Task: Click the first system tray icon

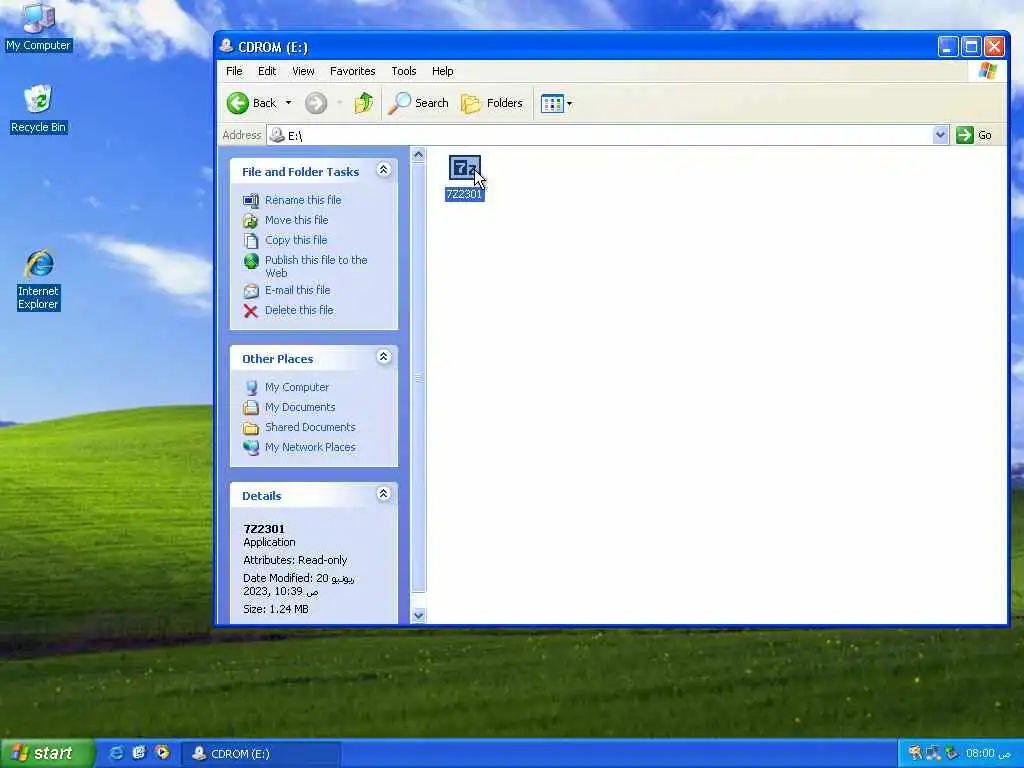Action: 916,754
